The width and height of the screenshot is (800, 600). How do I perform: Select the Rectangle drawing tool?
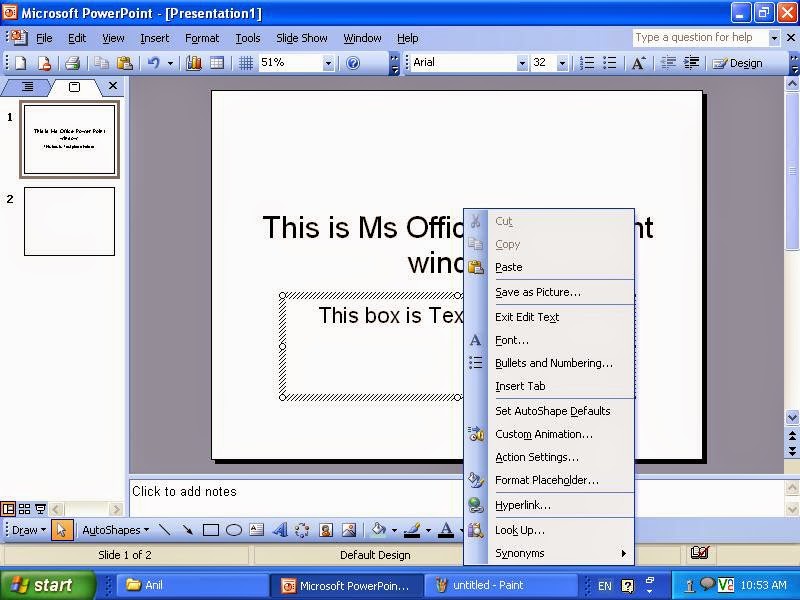pyautogui.click(x=211, y=531)
